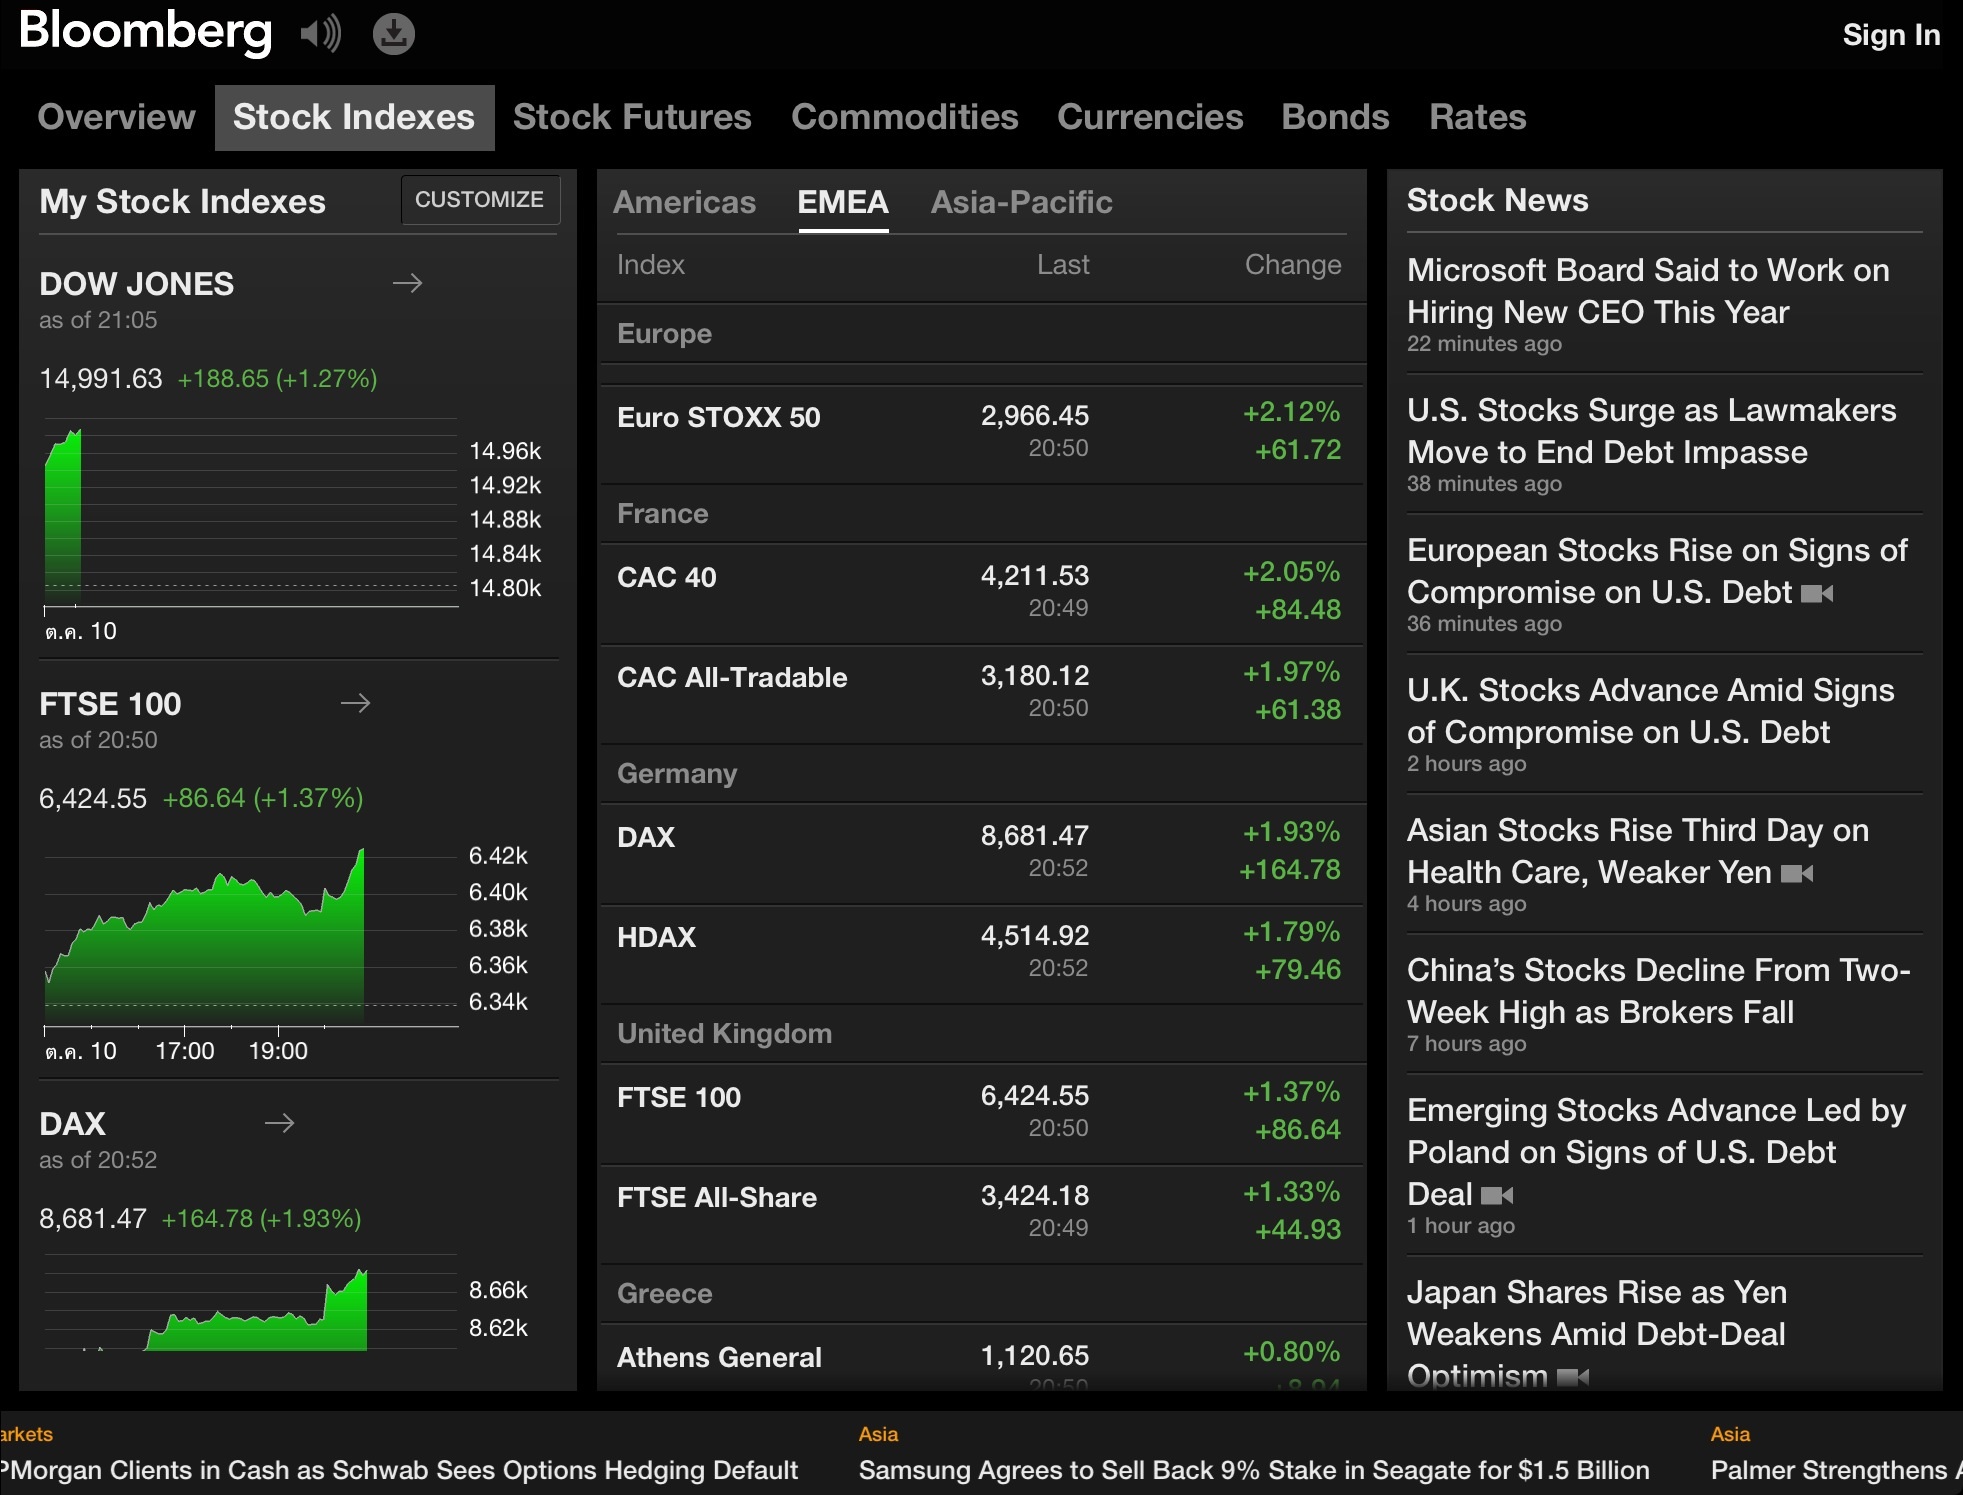
Task: Switch to the Bonds tab
Action: pyautogui.click(x=1335, y=117)
